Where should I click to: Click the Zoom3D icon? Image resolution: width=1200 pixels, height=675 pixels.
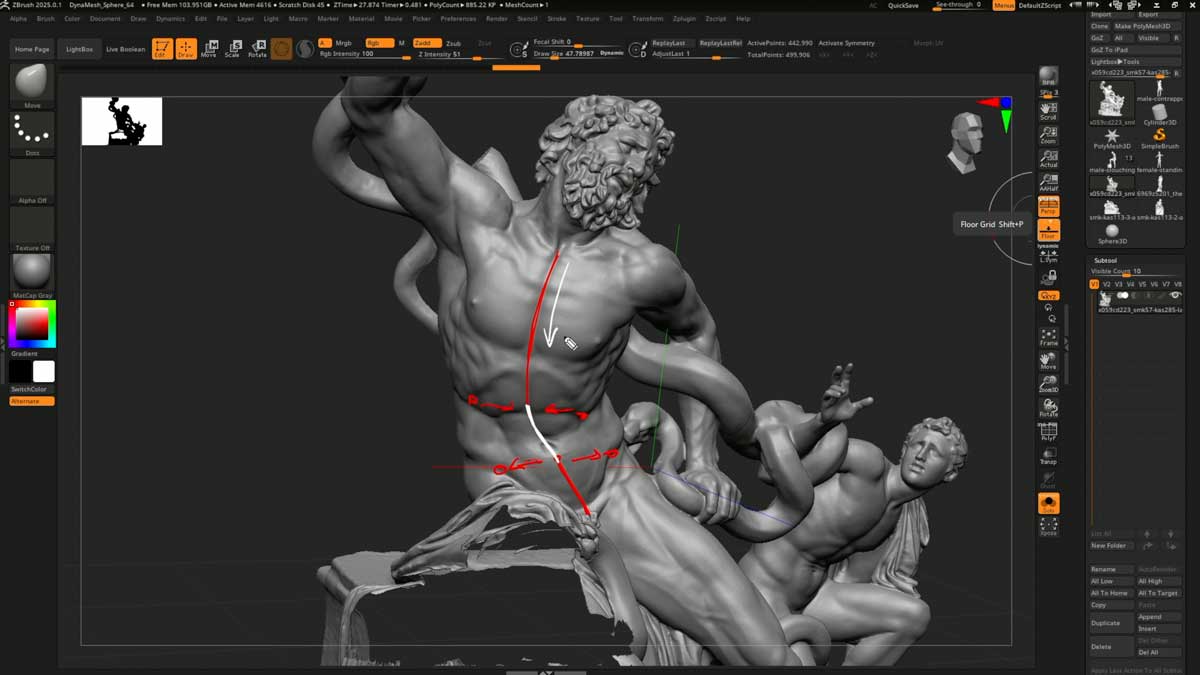click(1048, 384)
